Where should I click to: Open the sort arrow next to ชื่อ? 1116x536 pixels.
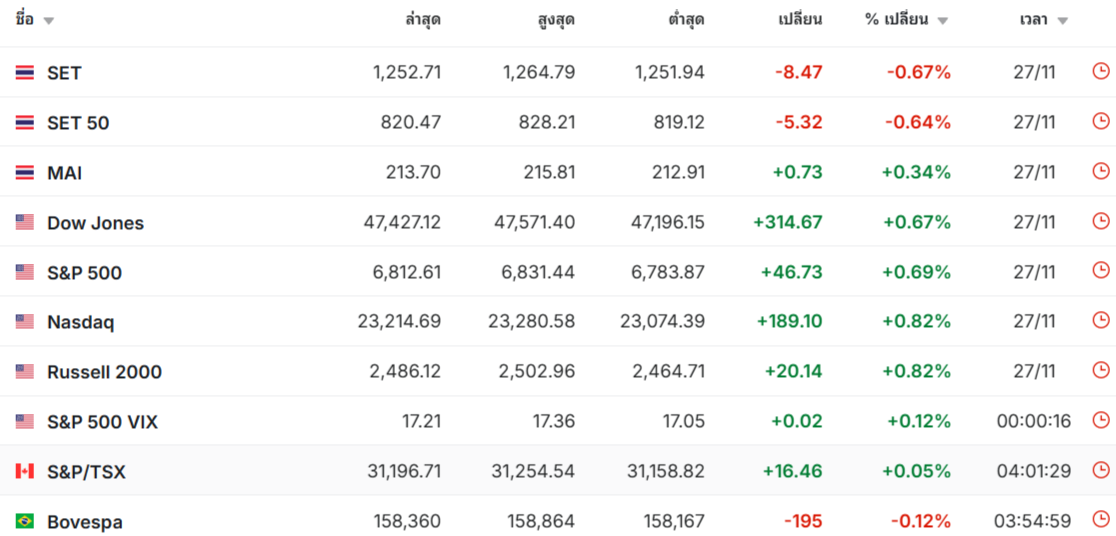49,21
